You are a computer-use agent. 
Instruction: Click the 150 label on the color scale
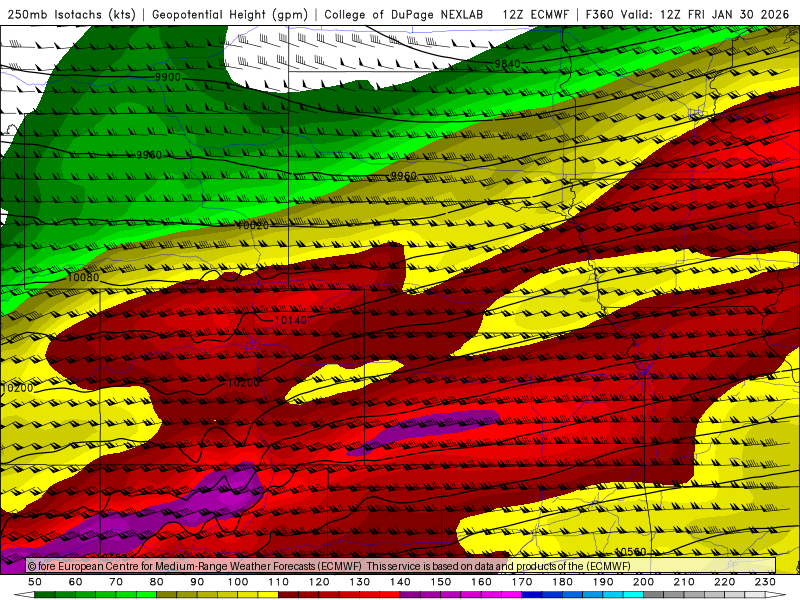(x=441, y=582)
